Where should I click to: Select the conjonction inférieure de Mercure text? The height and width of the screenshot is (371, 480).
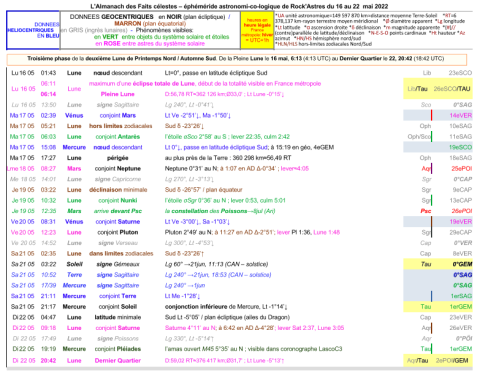[x=226, y=307]
